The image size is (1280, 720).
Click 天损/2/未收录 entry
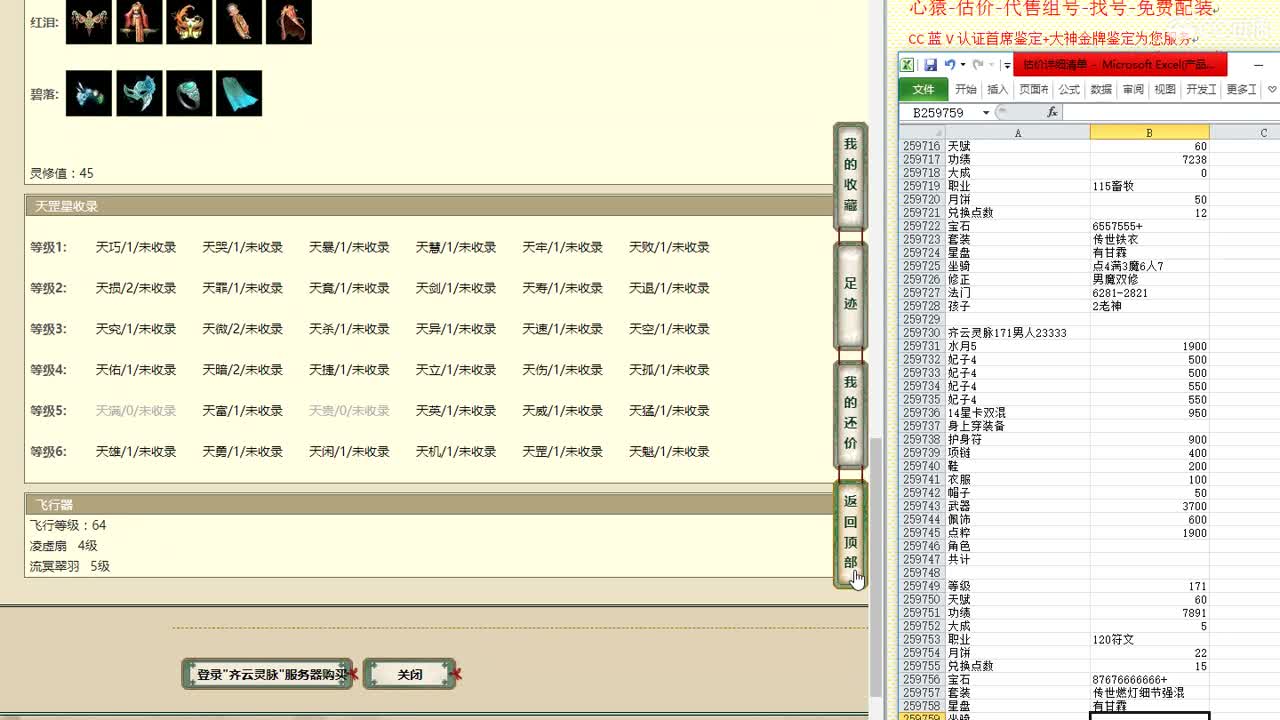coord(136,288)
